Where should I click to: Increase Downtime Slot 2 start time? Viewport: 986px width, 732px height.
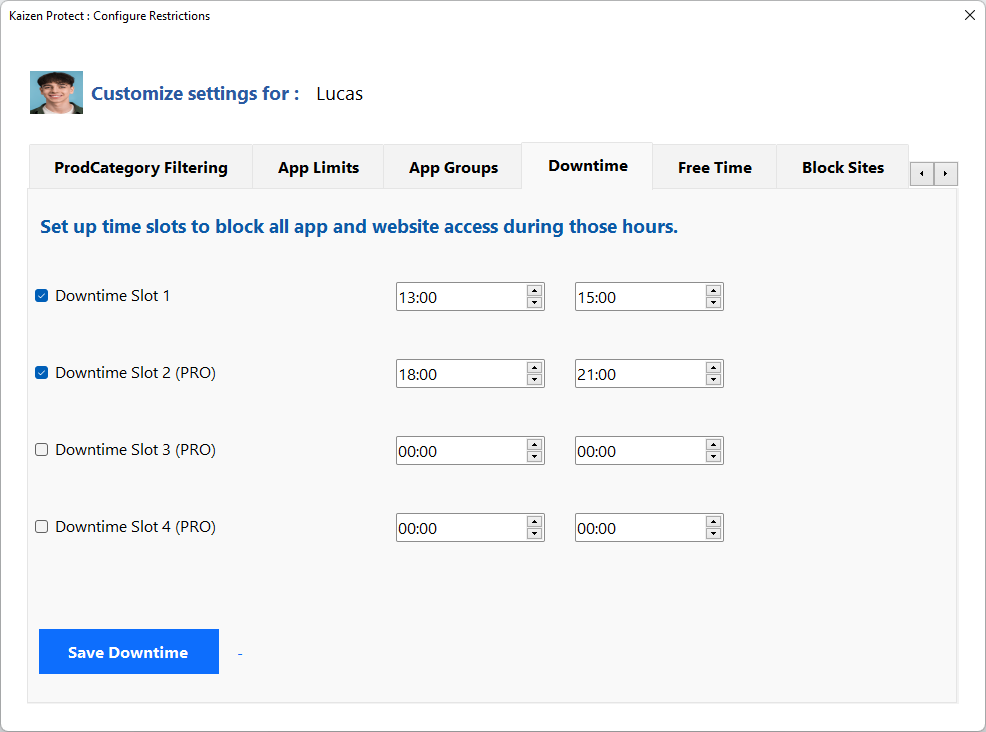pyautogui.click(x=534, y=368)
